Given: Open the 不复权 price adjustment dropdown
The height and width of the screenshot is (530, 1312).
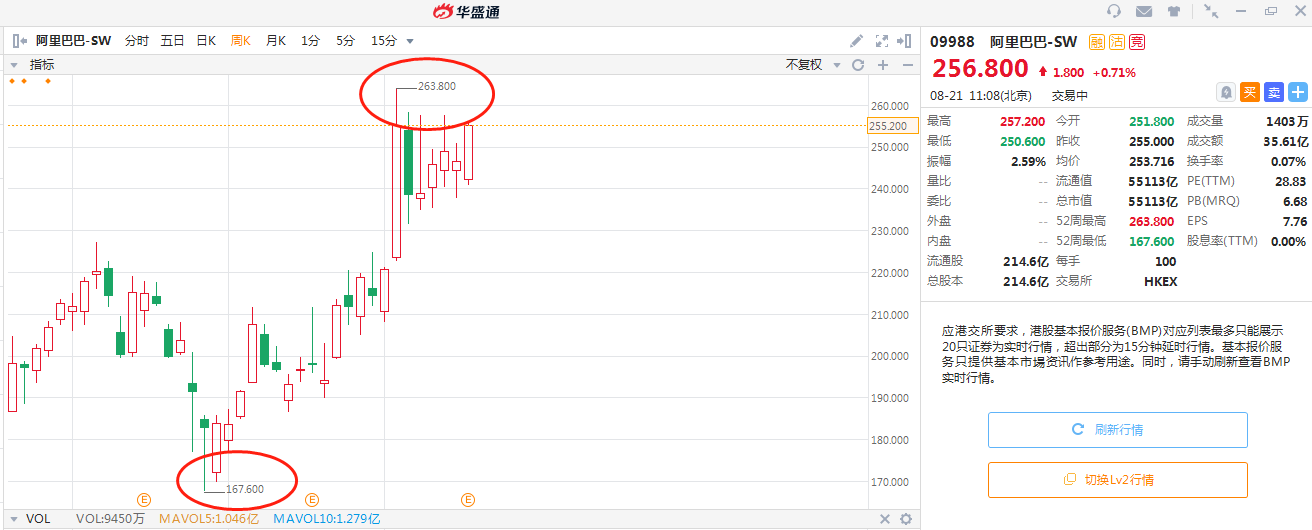Looking at the screenshot, I should (x=811, y=64).
